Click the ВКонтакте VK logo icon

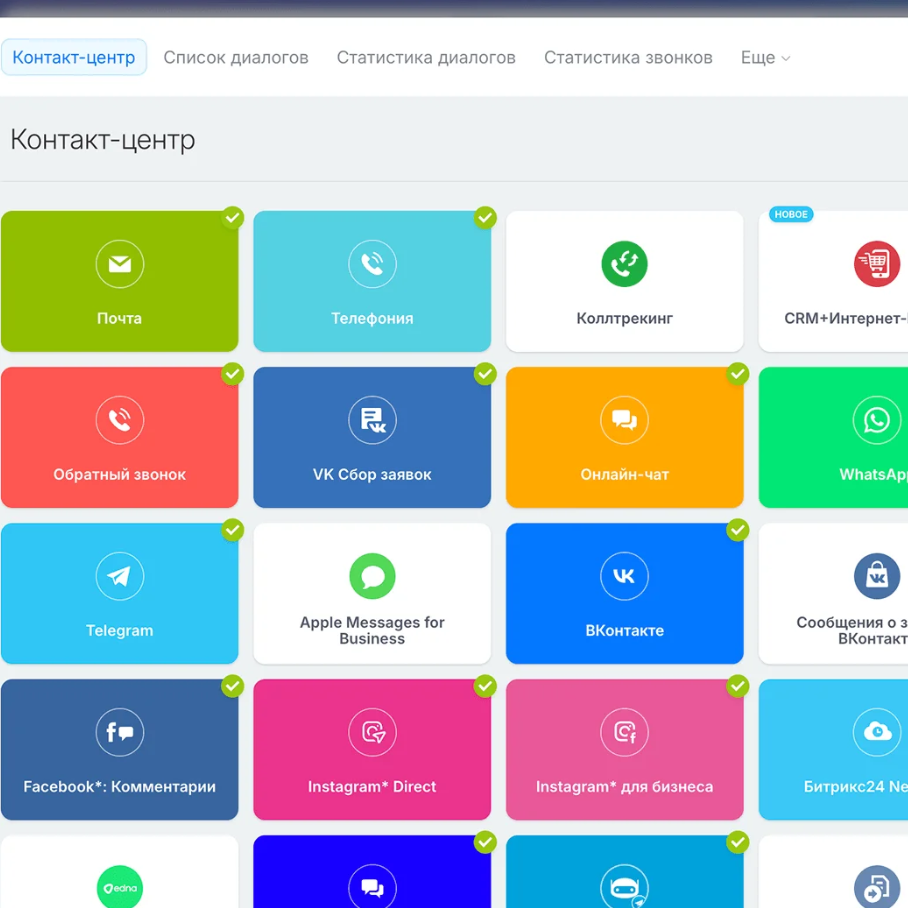[624, 576]
